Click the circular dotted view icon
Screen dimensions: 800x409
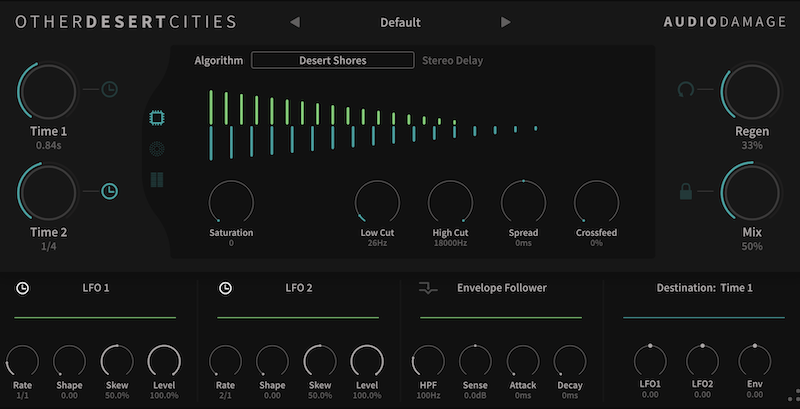(x=157, y=150)
